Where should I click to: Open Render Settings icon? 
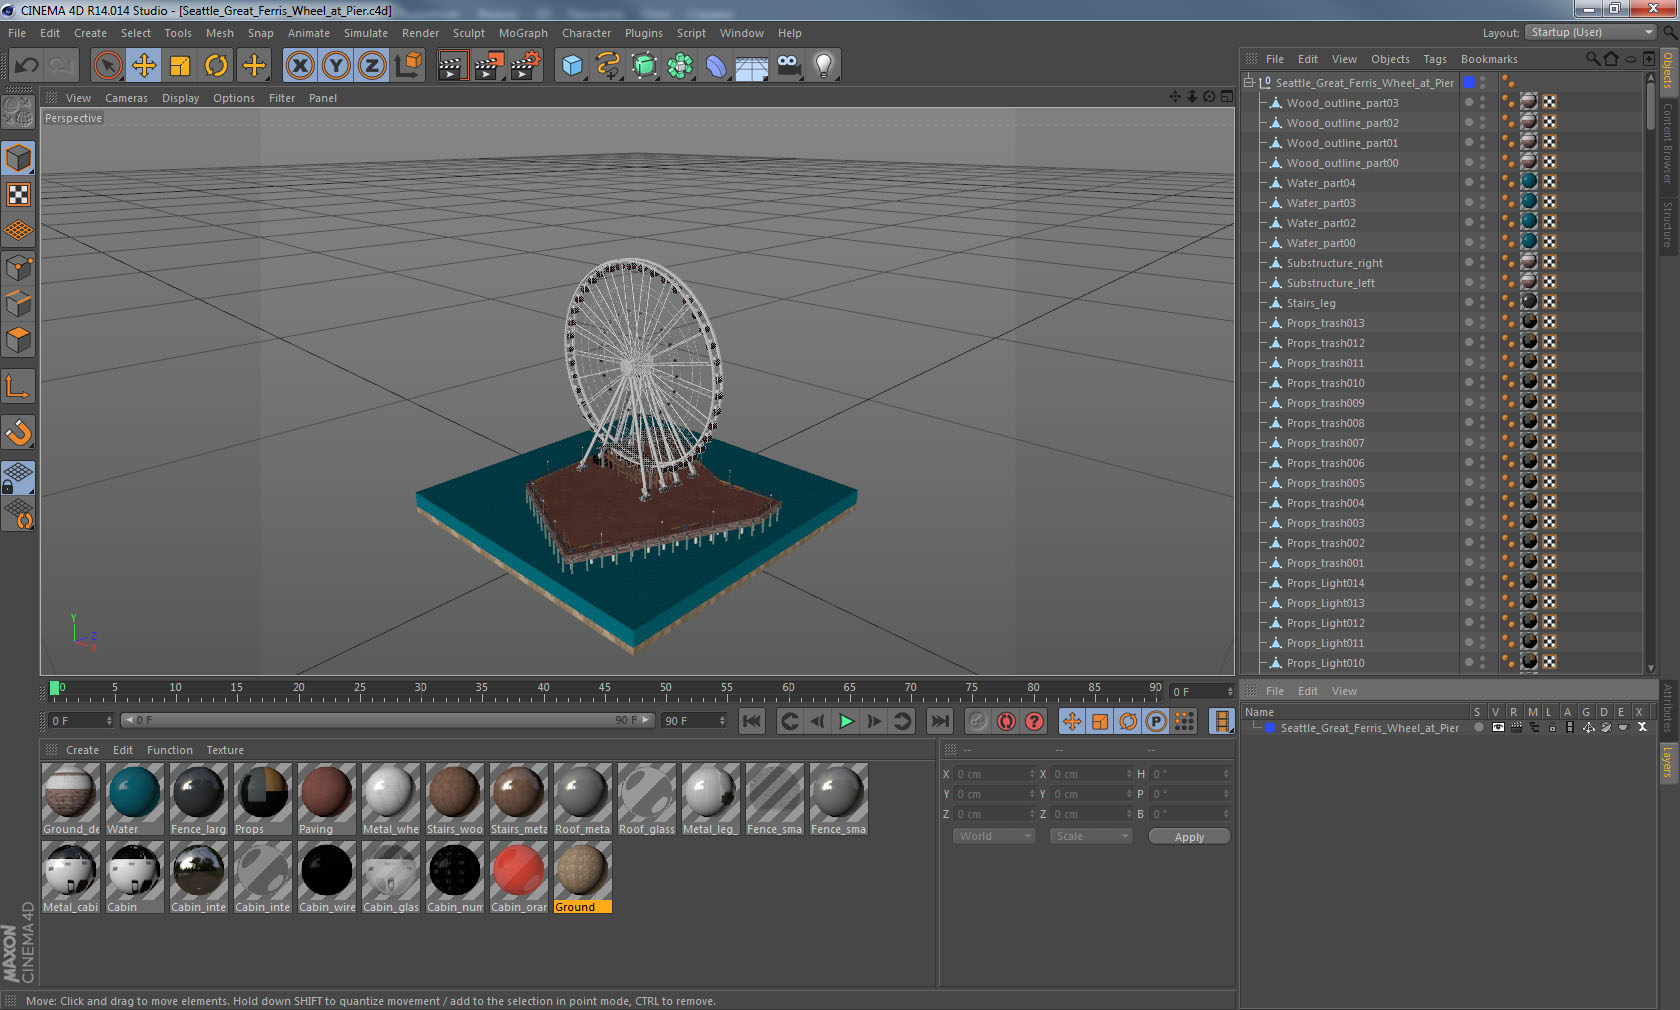[526, 66]
